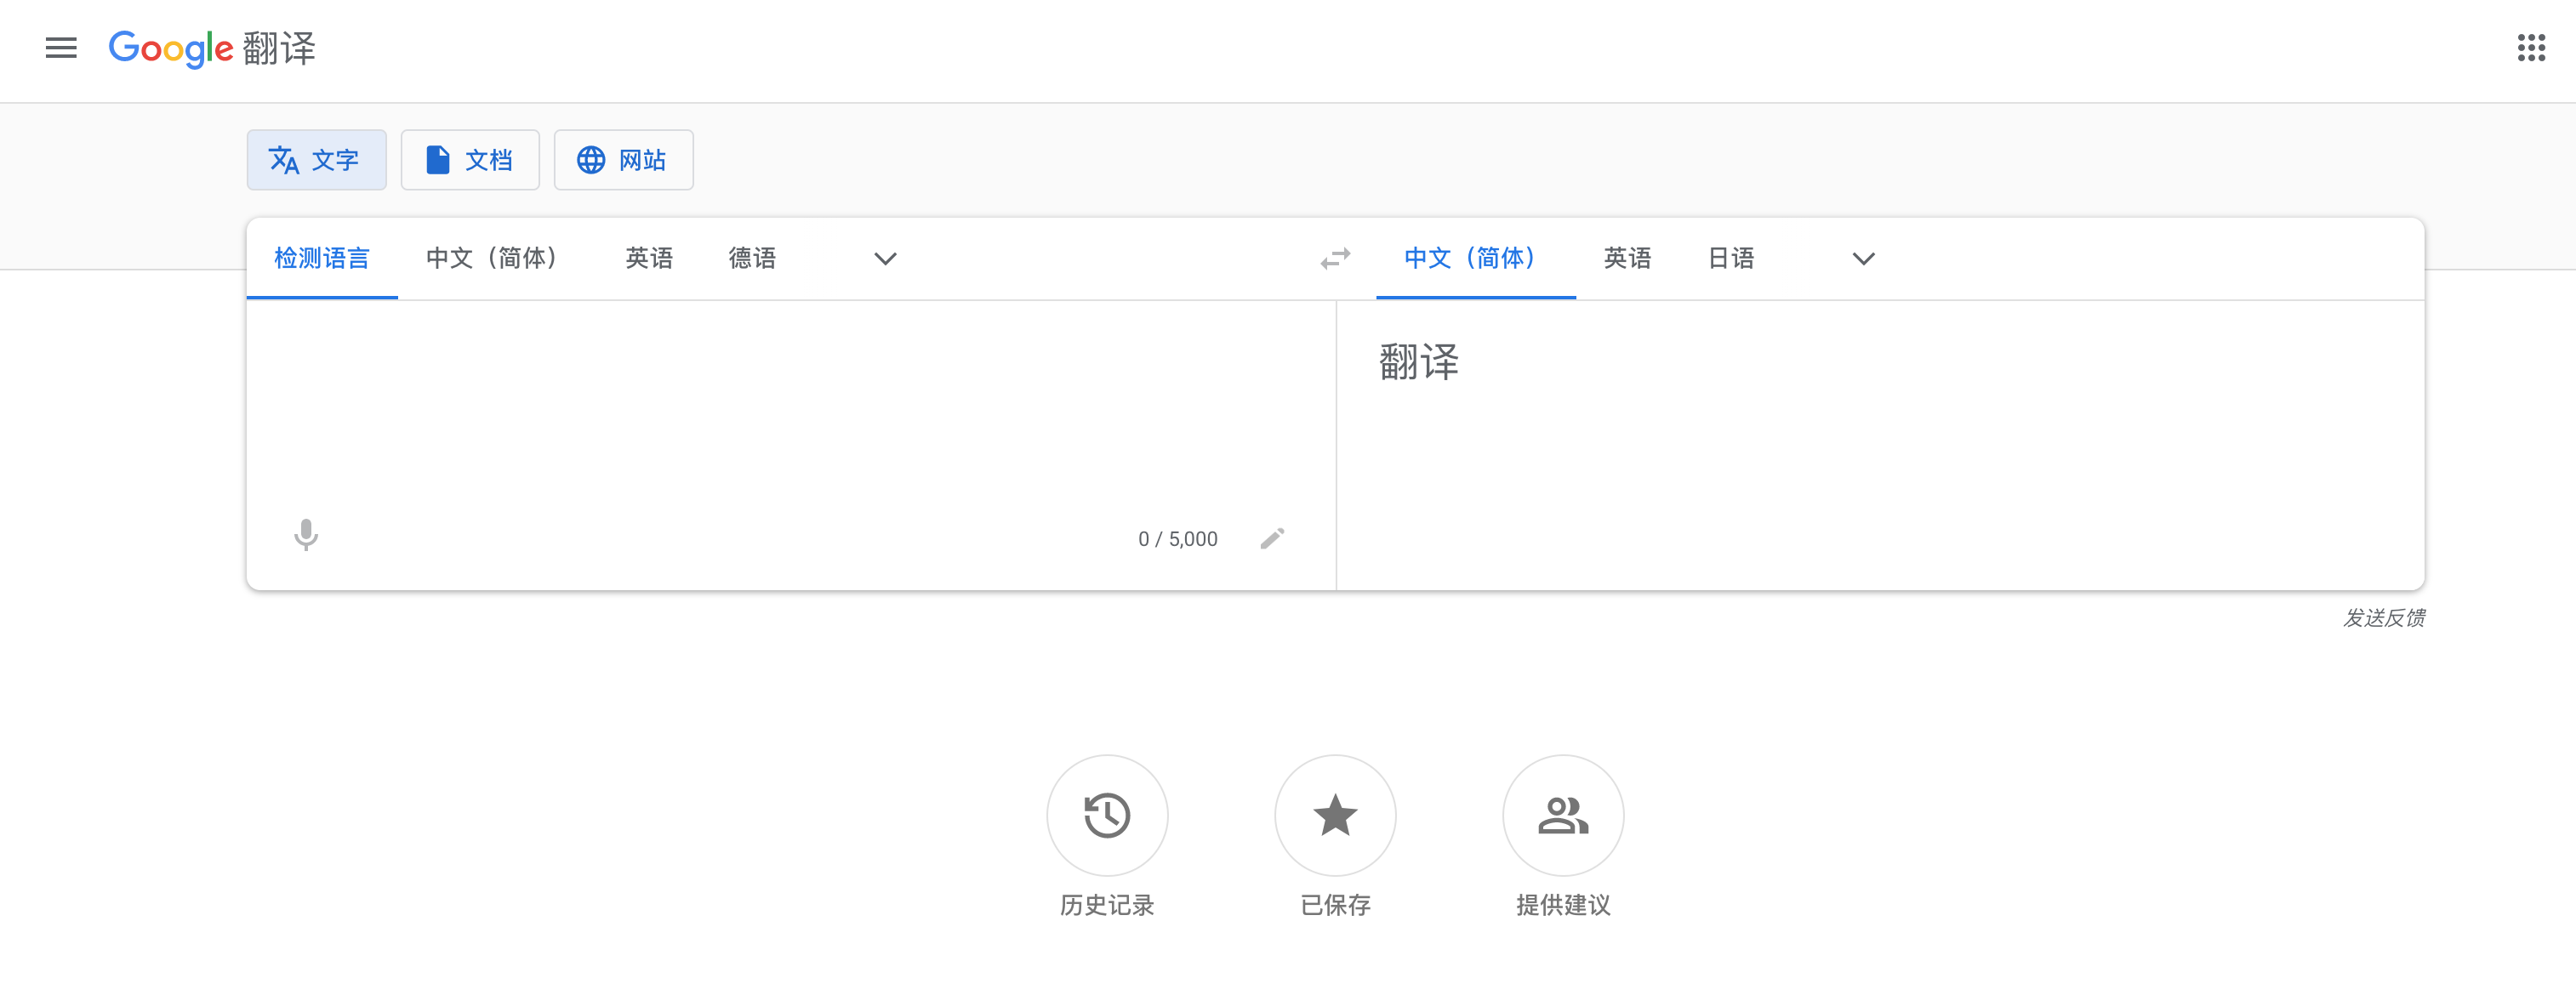The width and height of the screenshot is (2576, 995).
Task: Switch to the 网站 website translation tab
Action: tap(623, 160)
